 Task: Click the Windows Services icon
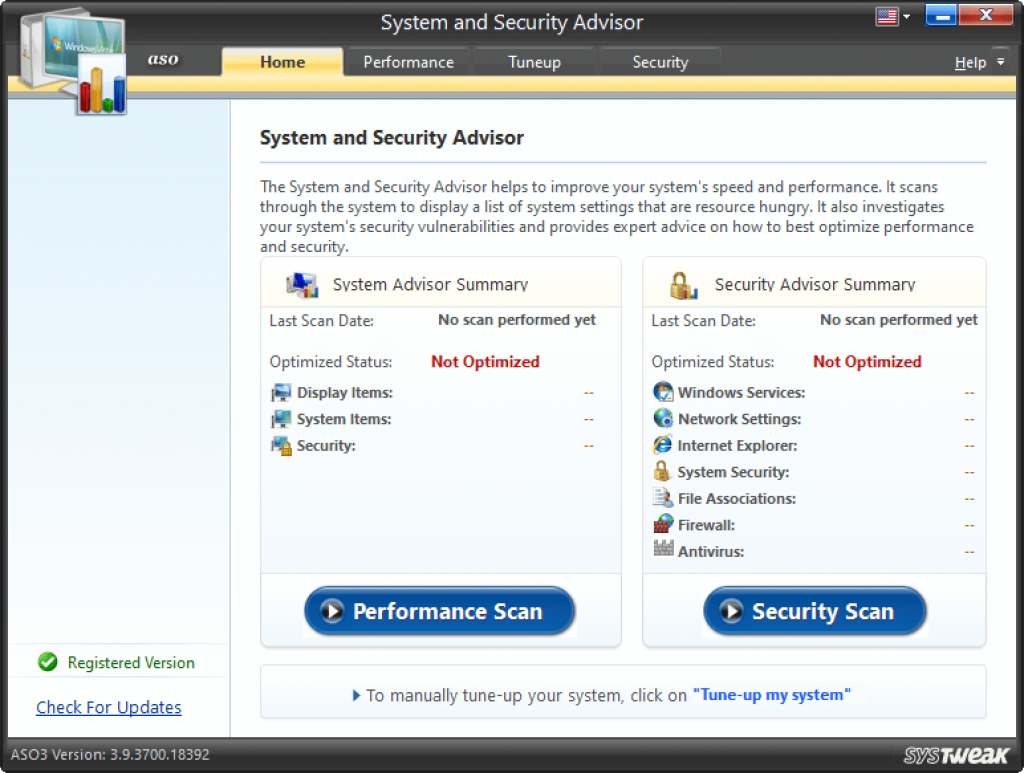pos(663,392)
